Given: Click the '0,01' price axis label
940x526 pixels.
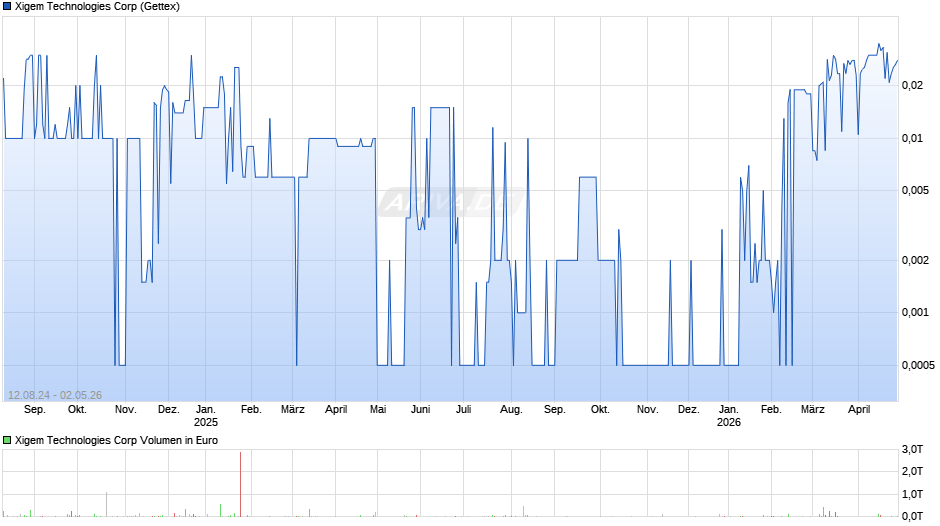Looking at the screenshot, I should [912, 139].
